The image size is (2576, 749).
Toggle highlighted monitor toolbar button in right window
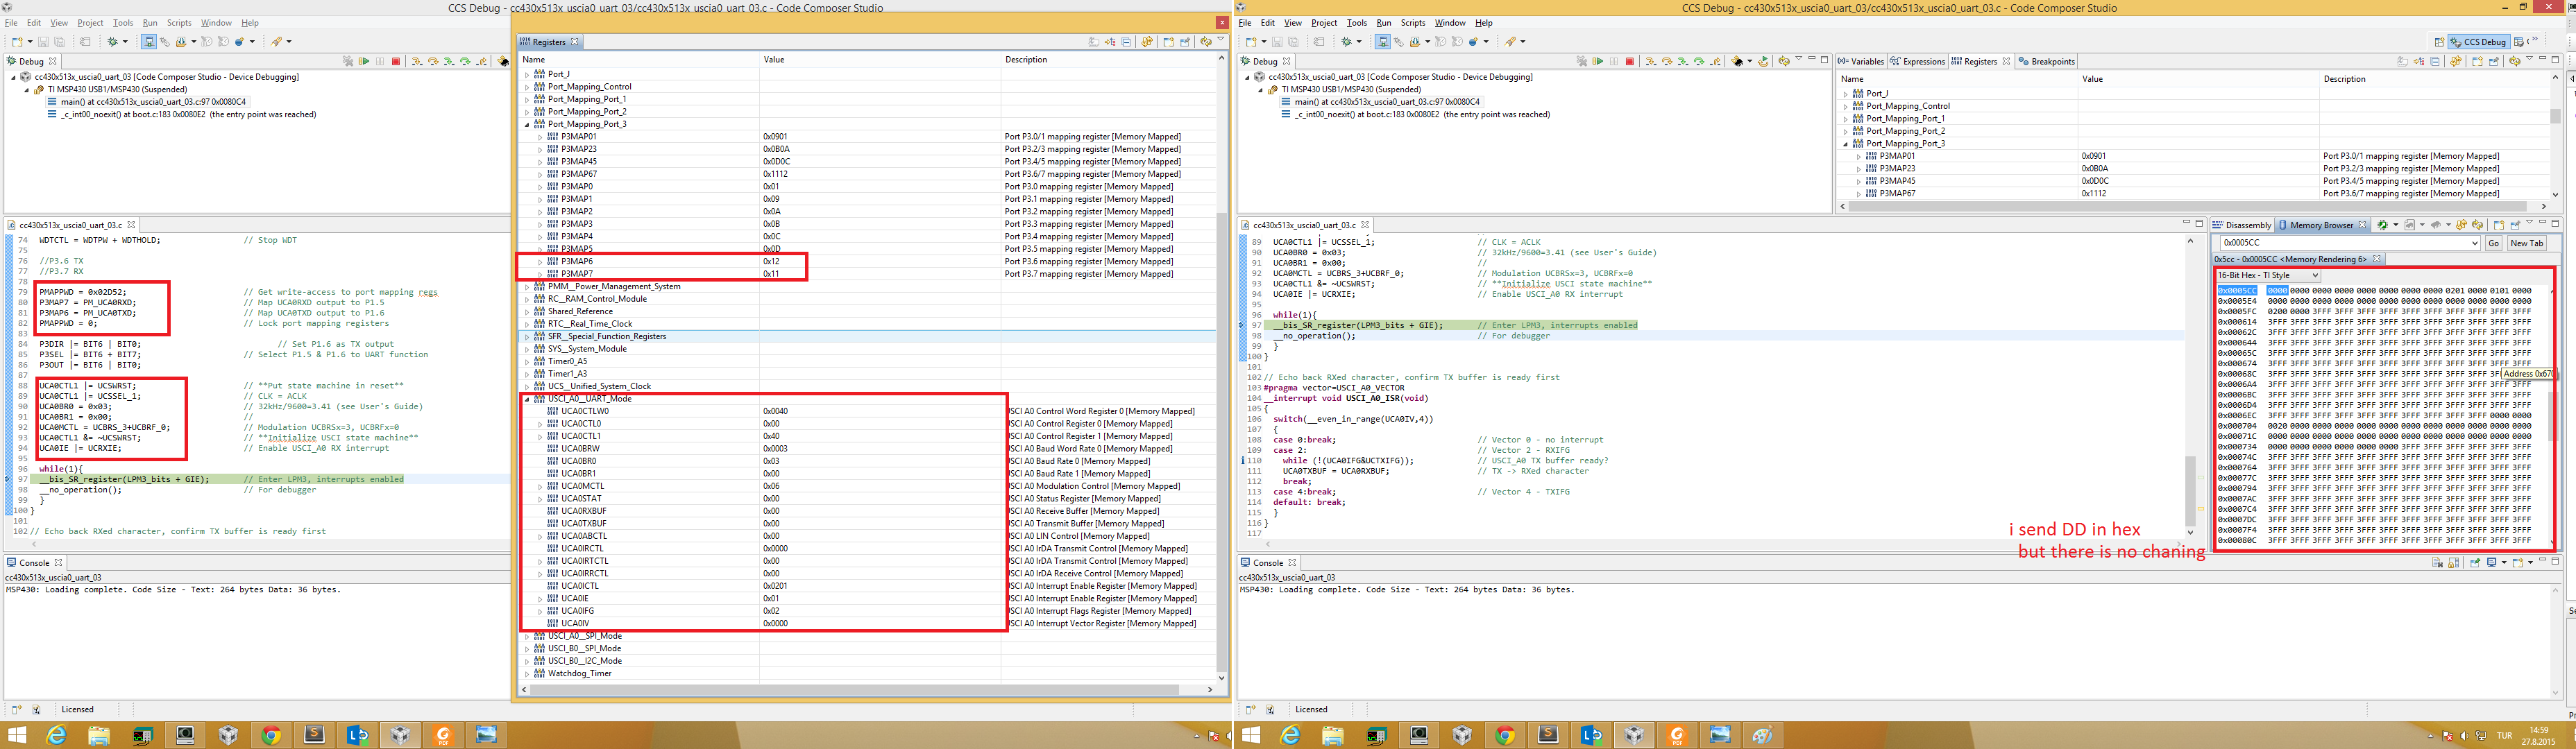(x=1382, y=41)
